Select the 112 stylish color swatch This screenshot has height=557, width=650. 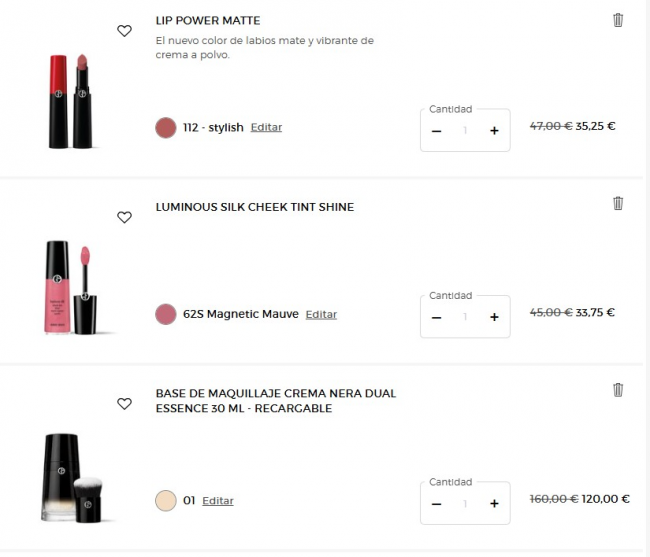(x=166, y=128)
